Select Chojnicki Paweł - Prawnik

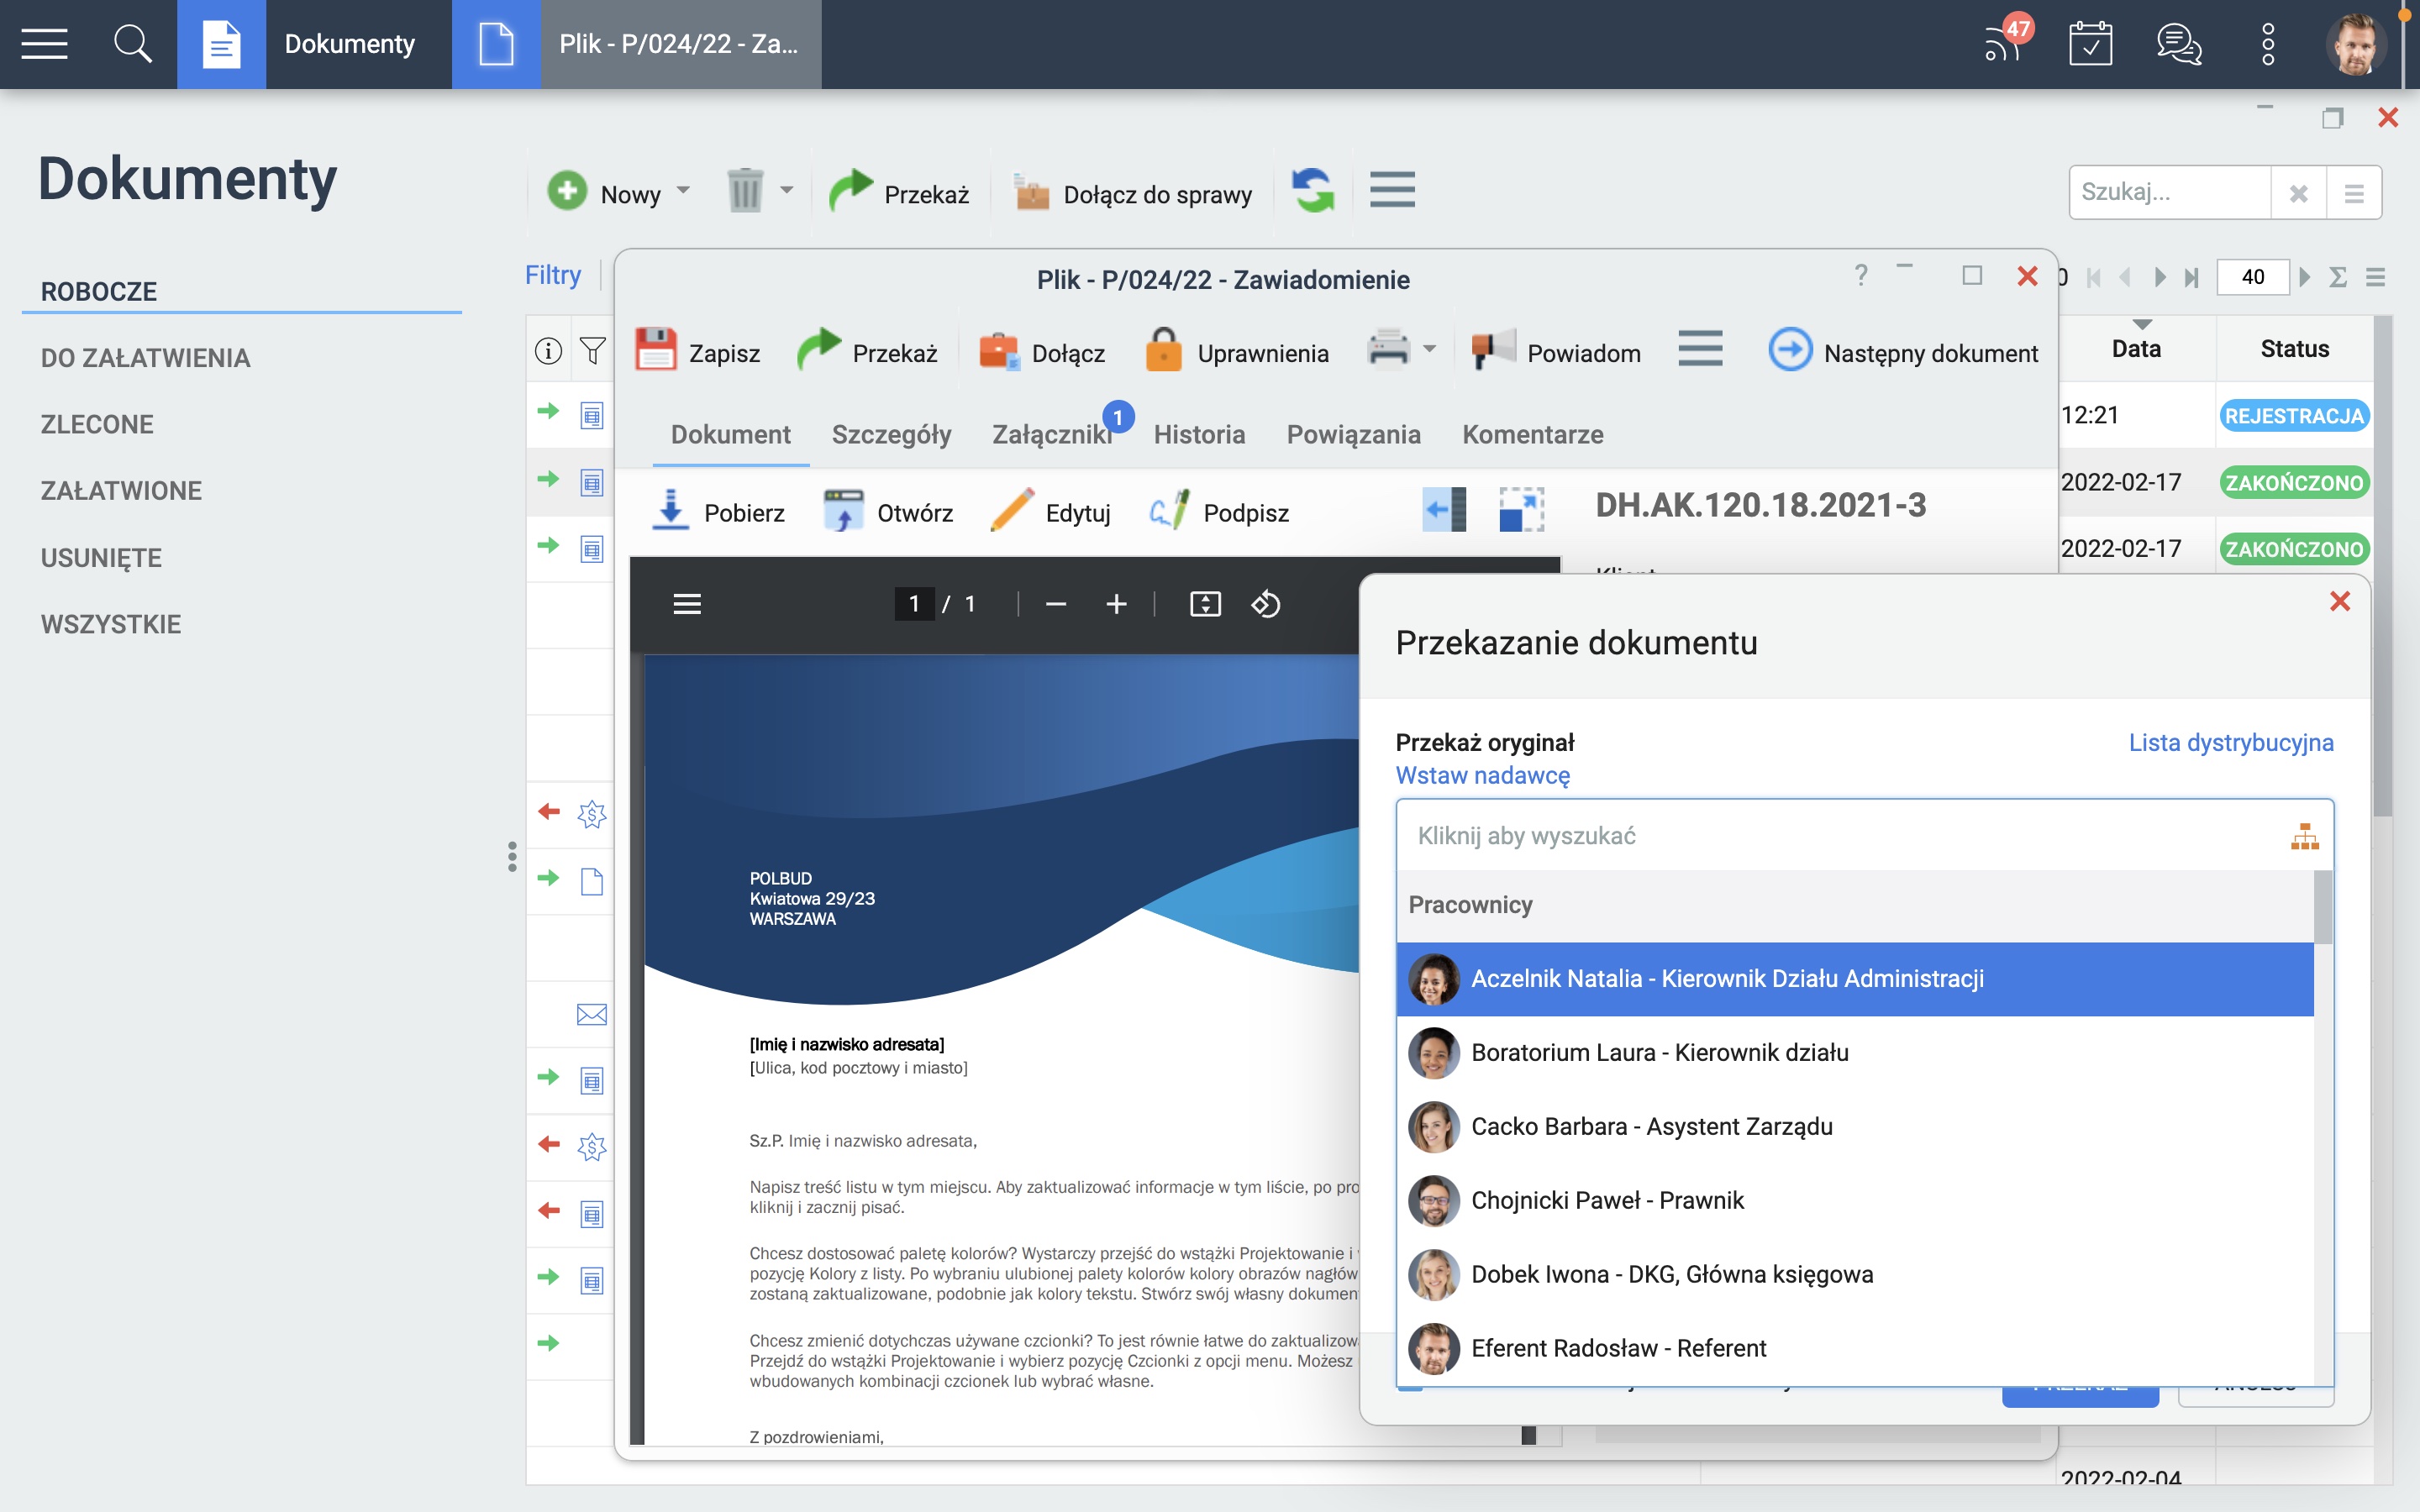point(1855,1200)
